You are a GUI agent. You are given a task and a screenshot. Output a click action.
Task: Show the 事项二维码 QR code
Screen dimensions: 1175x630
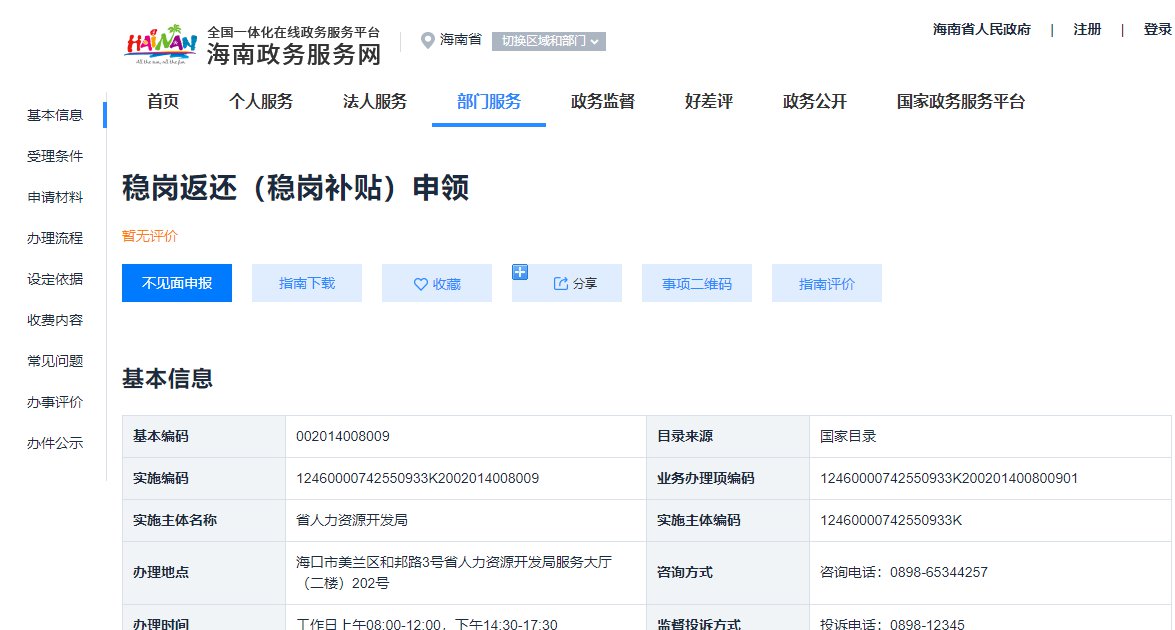(x=697, y=284)
